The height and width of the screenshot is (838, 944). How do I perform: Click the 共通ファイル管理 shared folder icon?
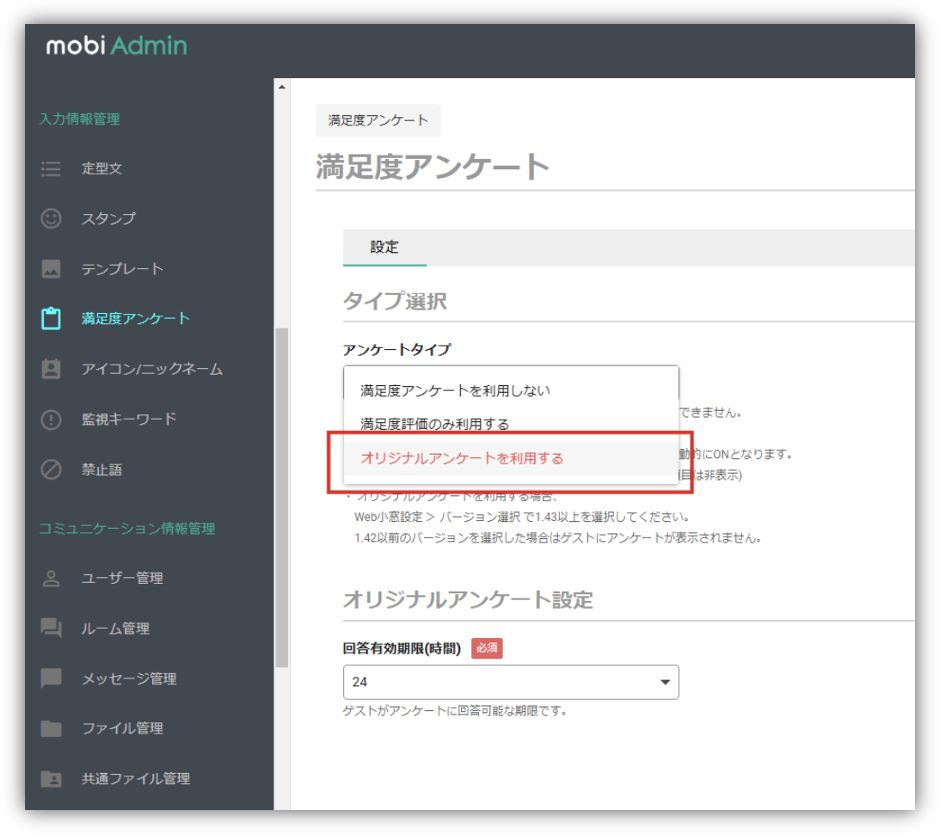[51, 779]
